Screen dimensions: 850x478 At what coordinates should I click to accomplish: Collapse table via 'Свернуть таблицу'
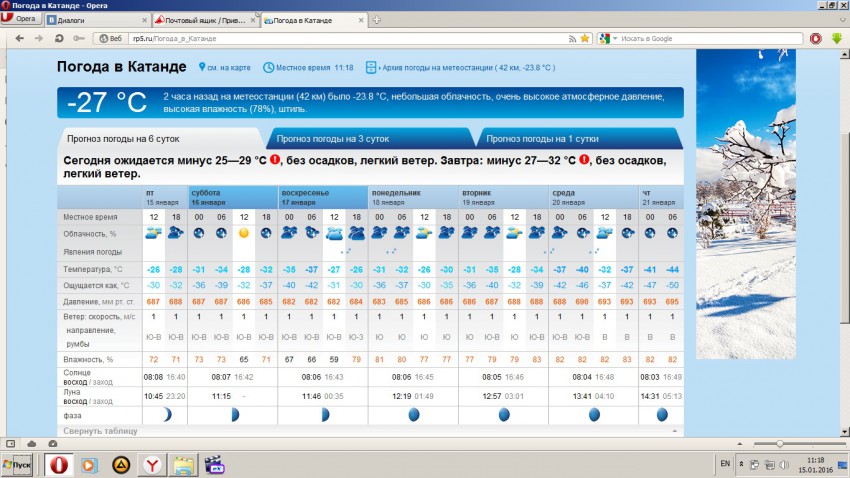coord(101,431)
